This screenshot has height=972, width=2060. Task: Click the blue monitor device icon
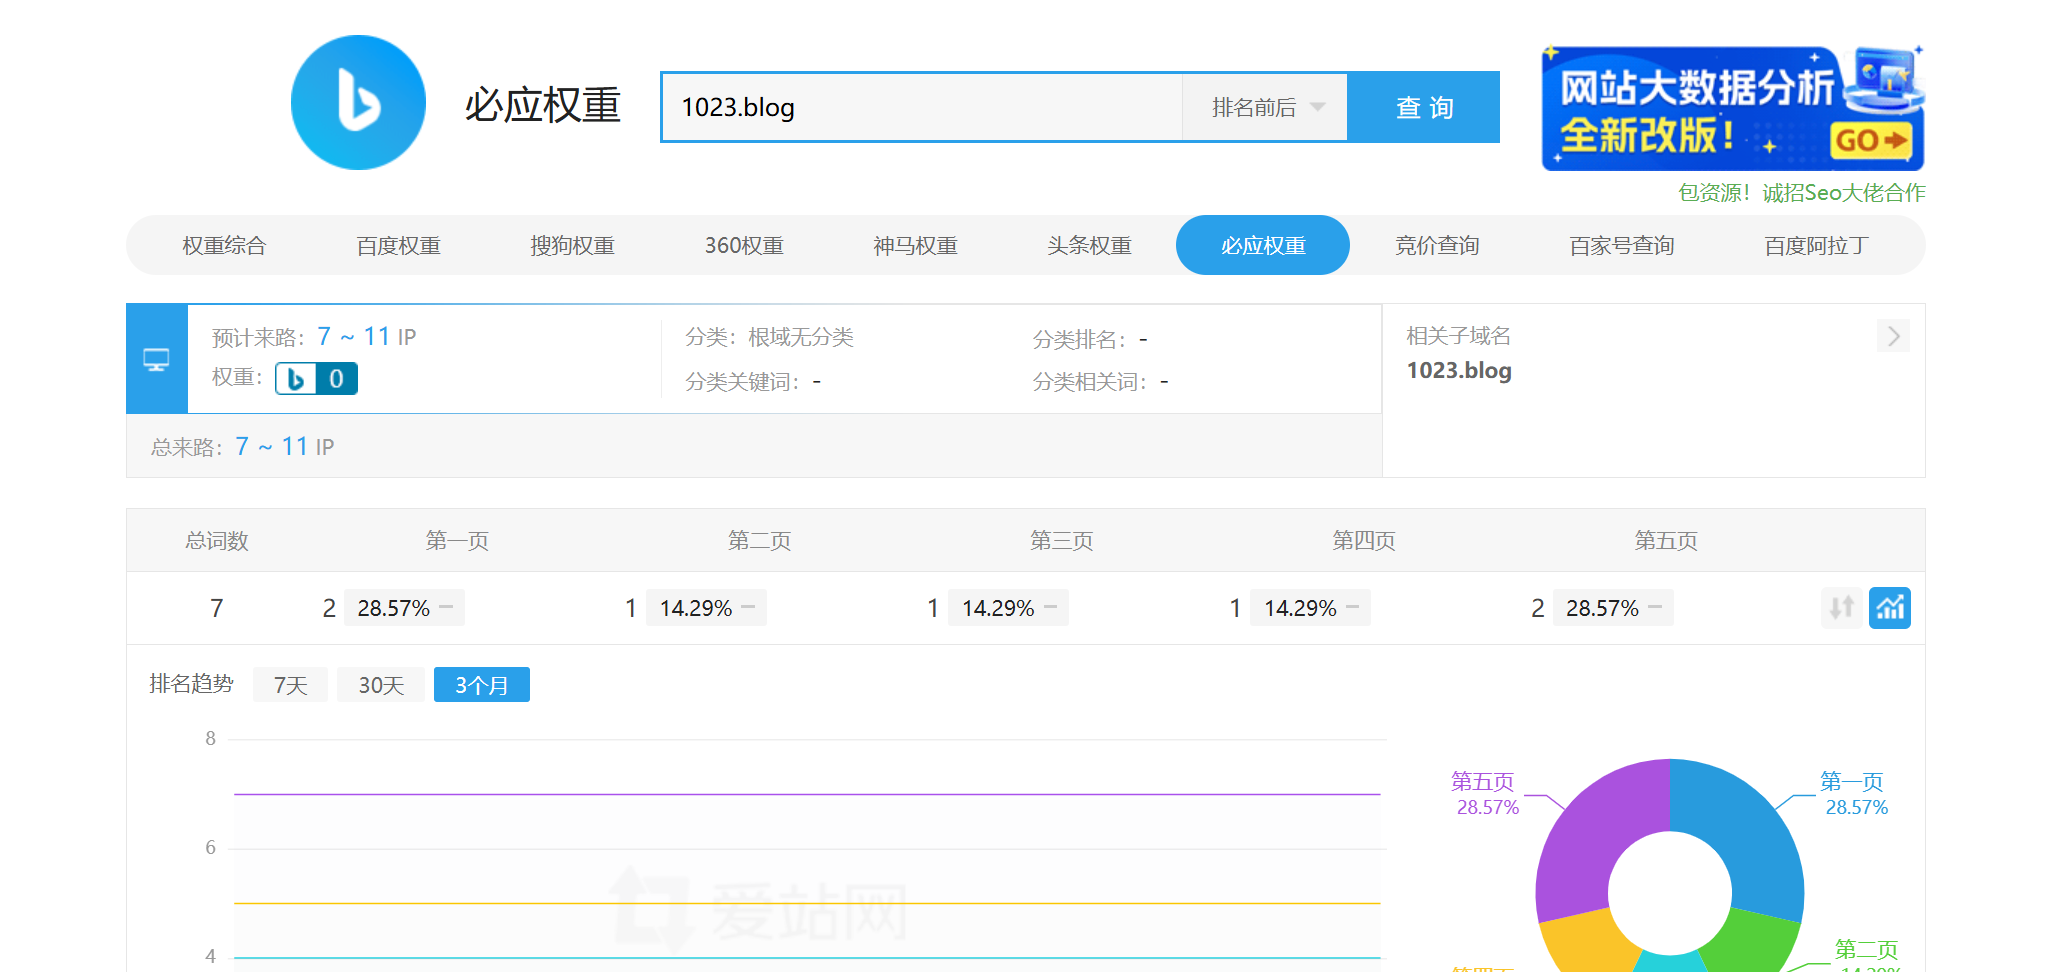click(x=157, y=359)
